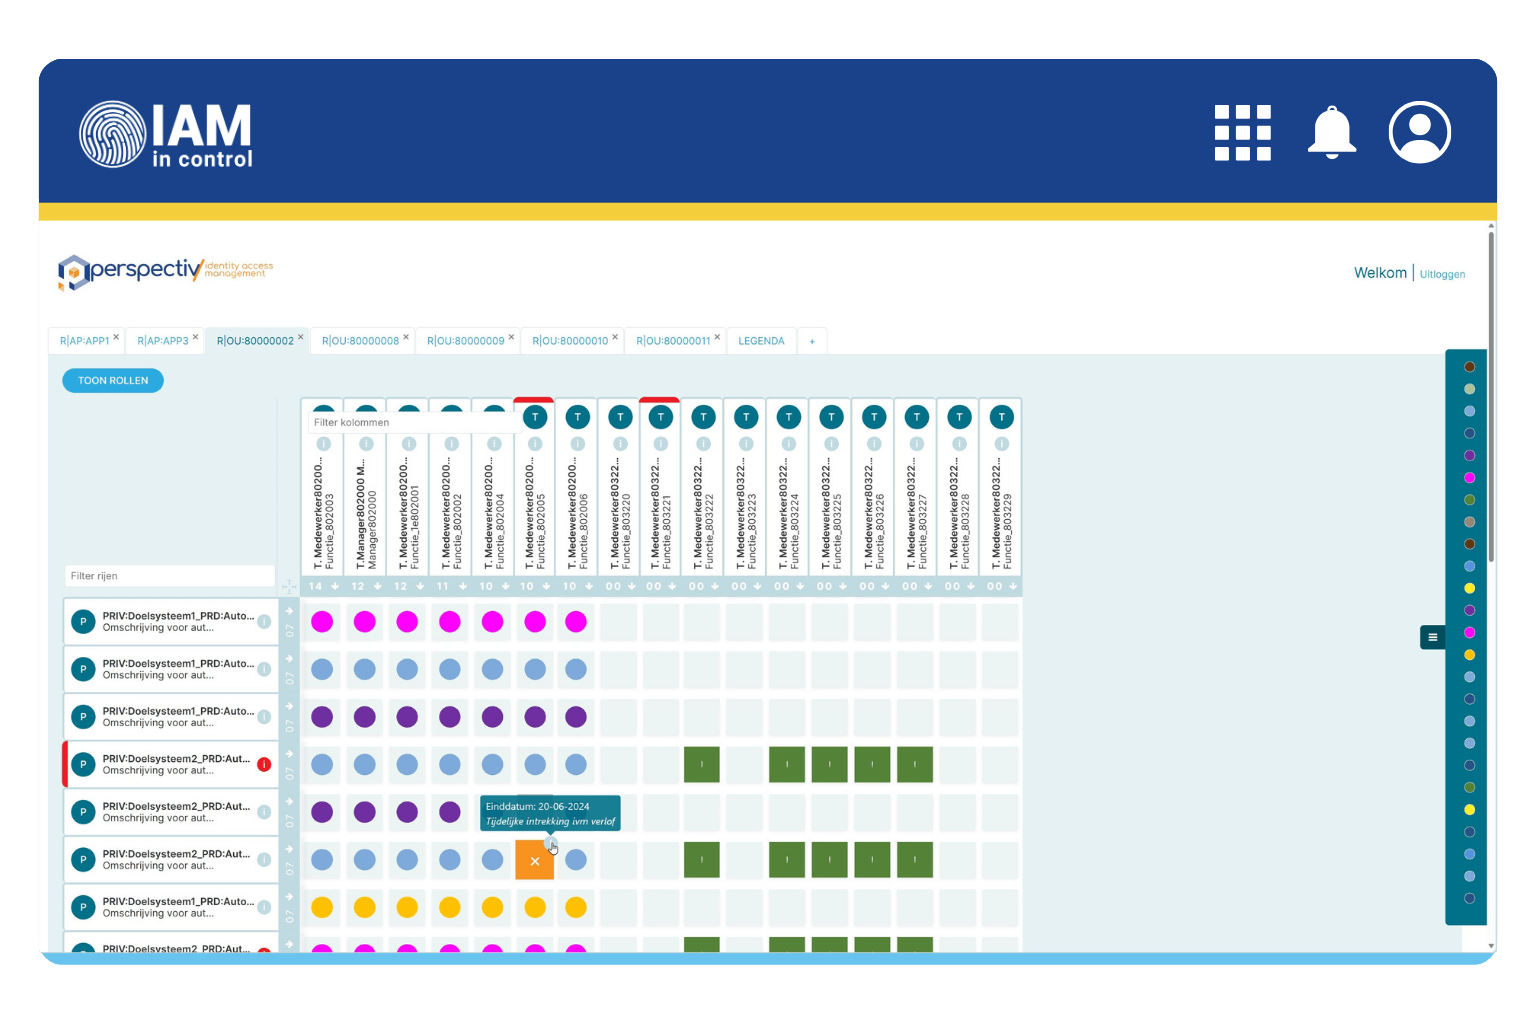The image size is (1536, 1024).
Task: Toggle the empty first-row cell under Functie_803220
Action: [619, 622]
